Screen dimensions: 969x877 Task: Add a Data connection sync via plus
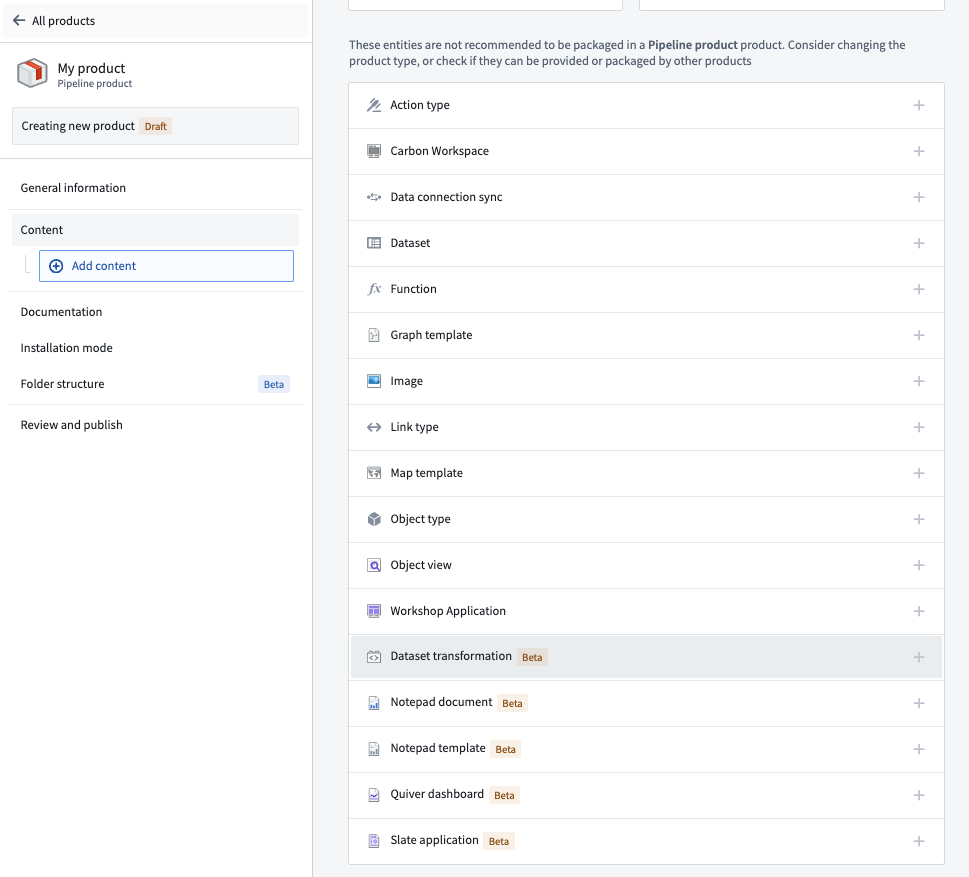click(x=919, y=197)
